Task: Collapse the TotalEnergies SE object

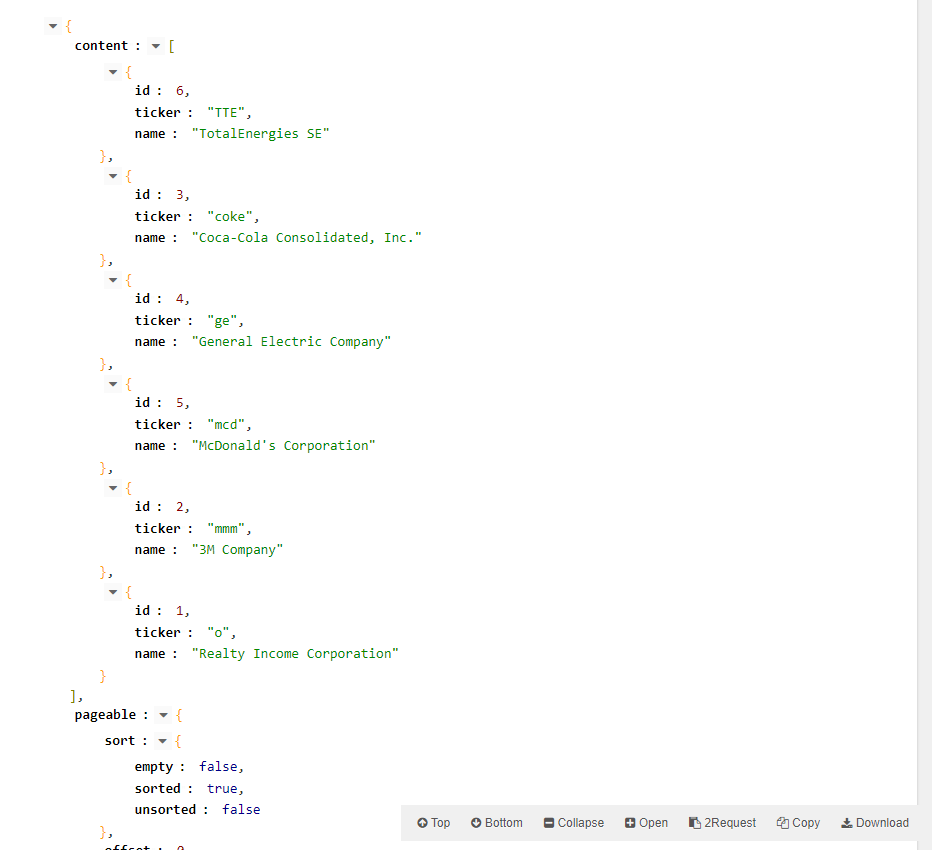Action: click(113, 72)
